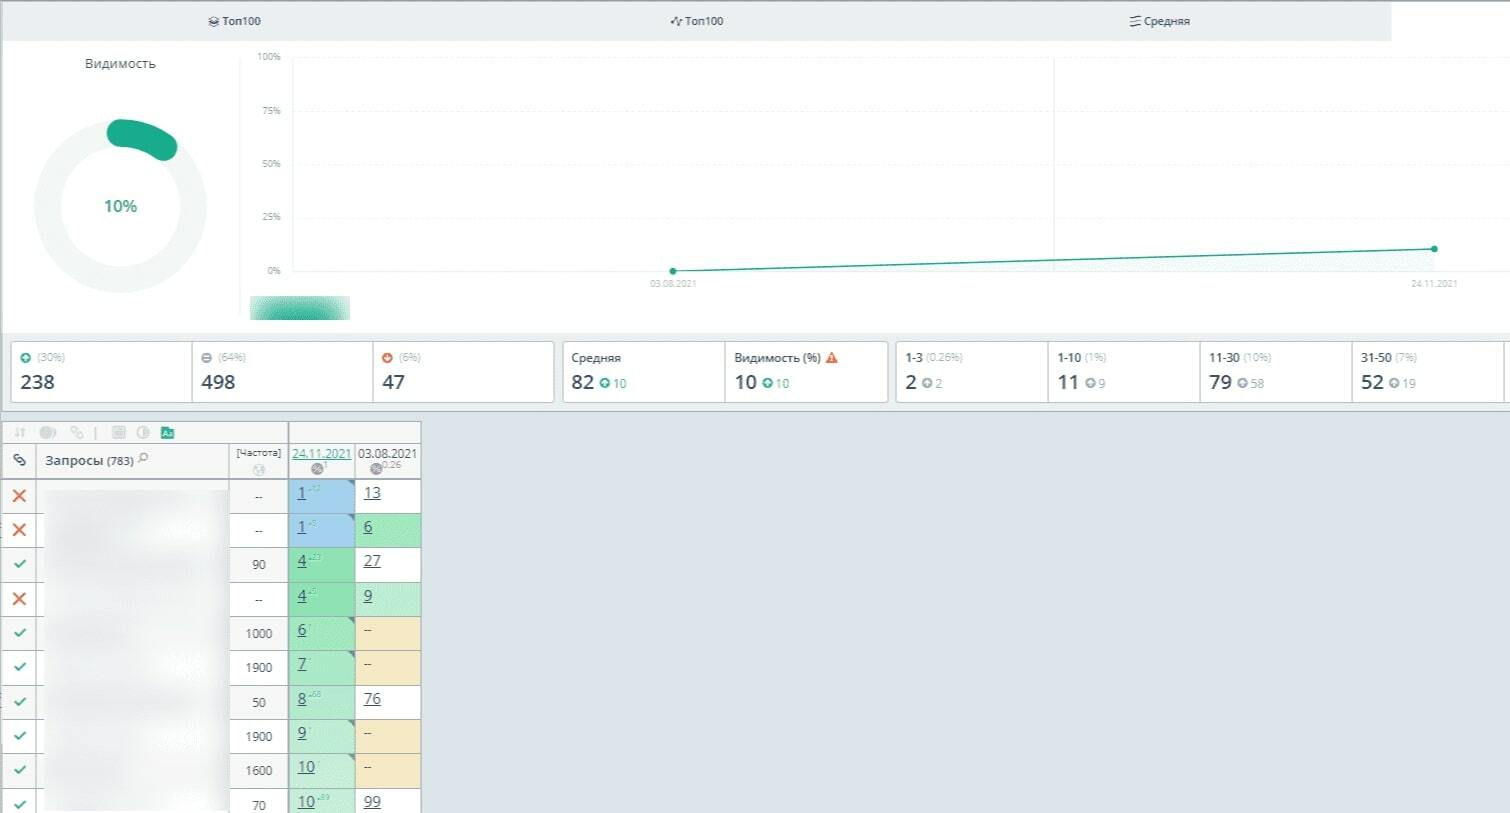Switch to the Средняя tab

click(1159, 21)
